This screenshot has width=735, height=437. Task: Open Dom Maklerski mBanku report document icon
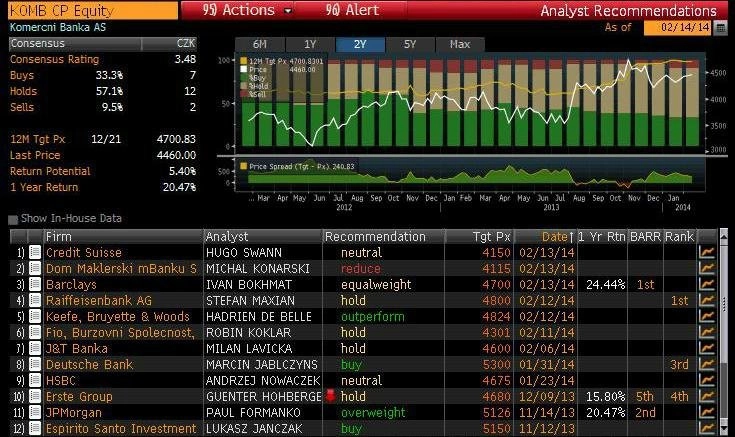35,268
